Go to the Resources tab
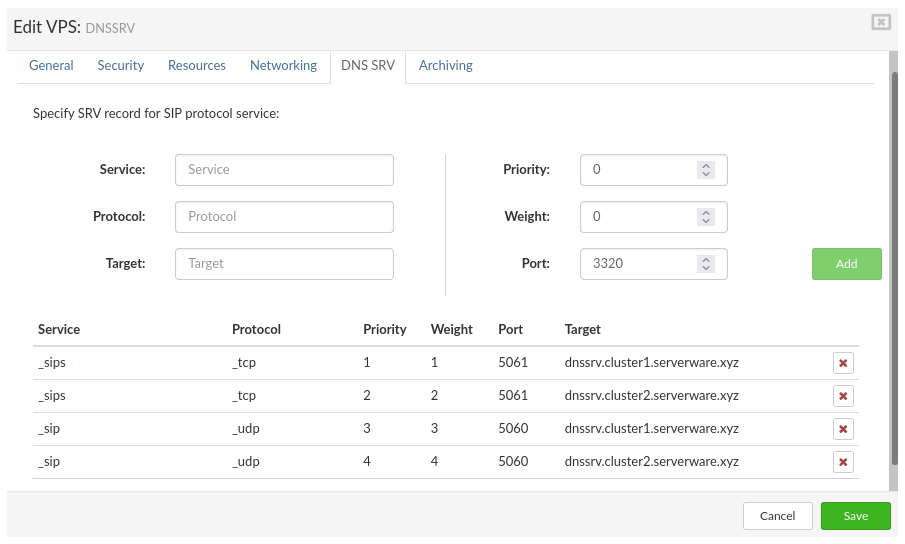This screenshot has width=905, height=544. click(197, 65)
